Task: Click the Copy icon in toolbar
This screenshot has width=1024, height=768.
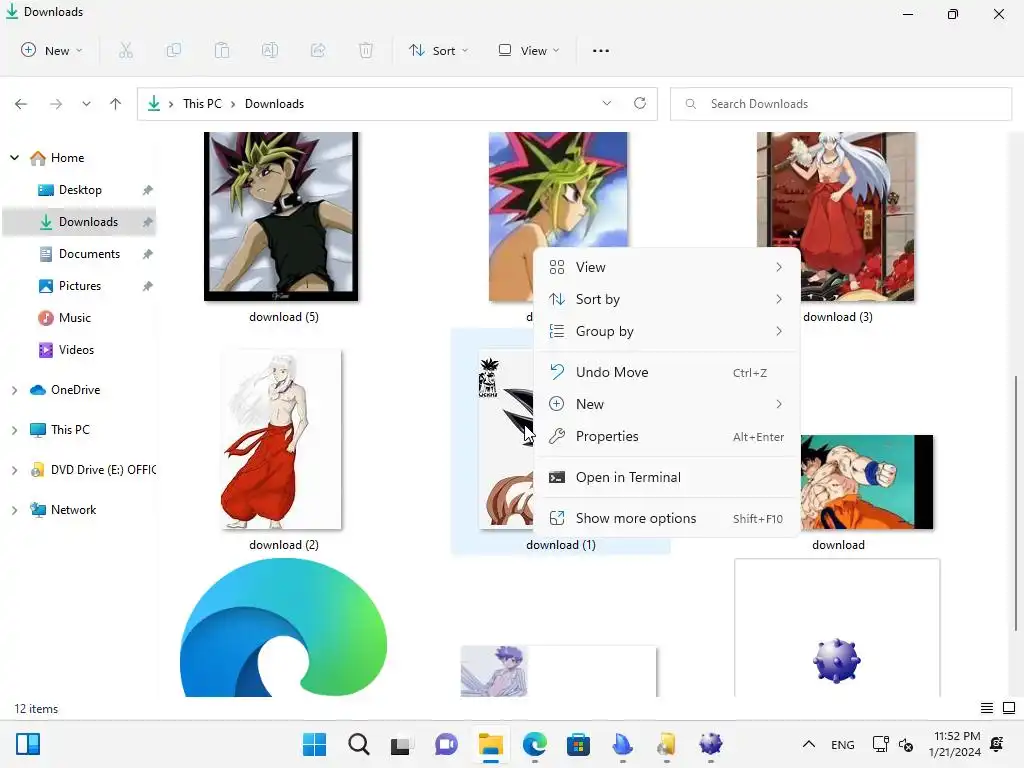Action: tap(174, 50)
